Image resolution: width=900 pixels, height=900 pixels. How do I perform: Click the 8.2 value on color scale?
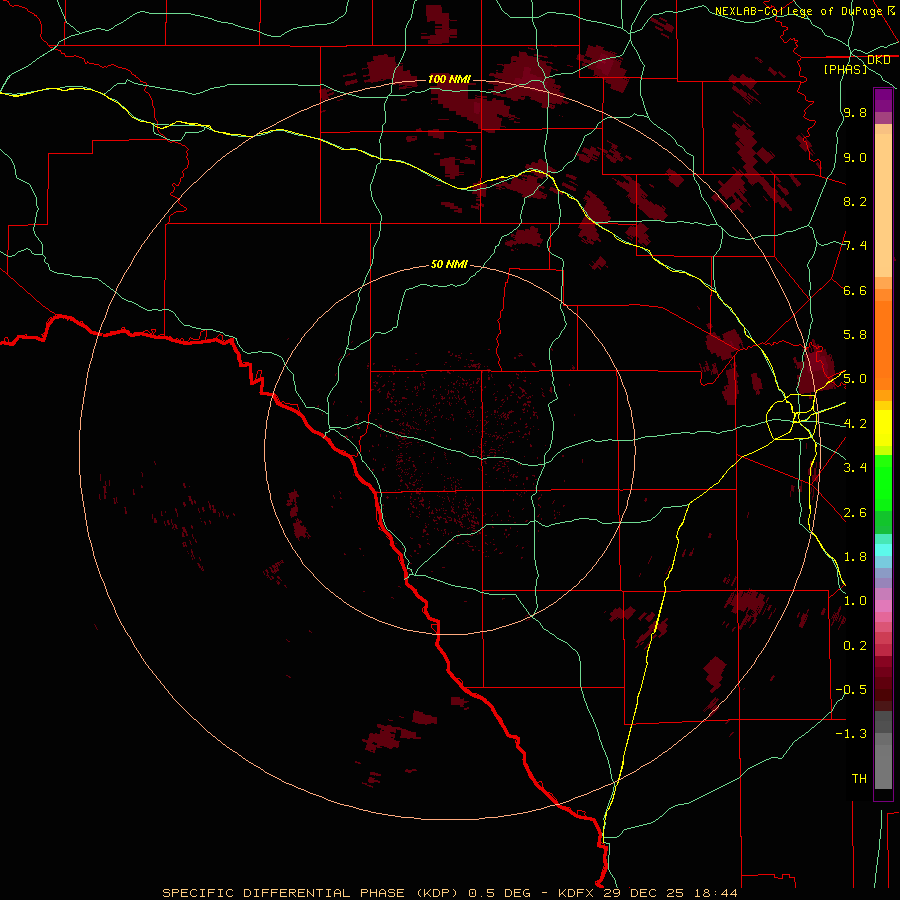pos(855,201)
